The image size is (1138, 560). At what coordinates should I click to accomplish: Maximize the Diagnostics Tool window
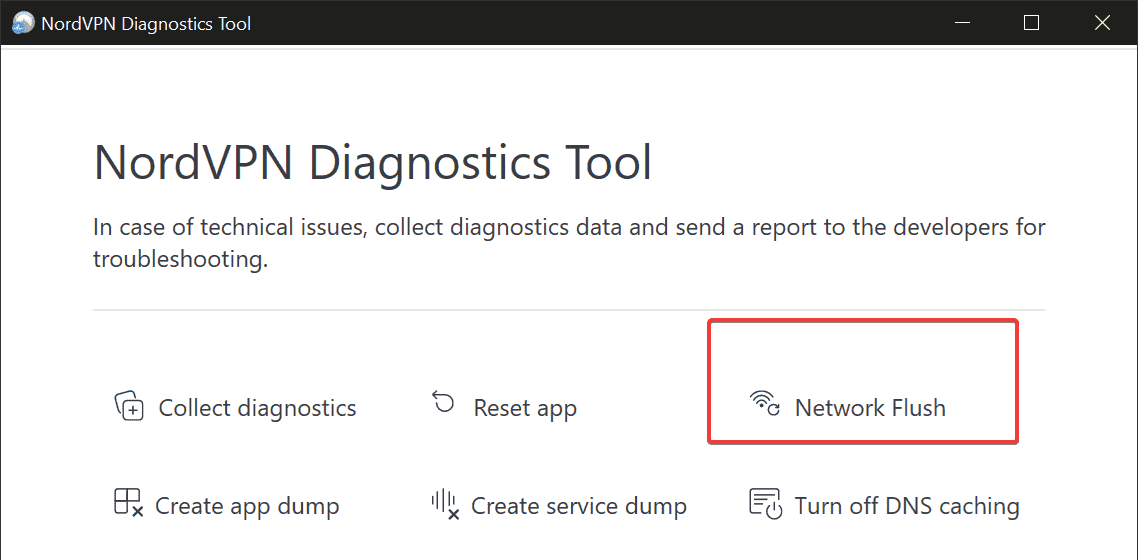(1031, 23)
